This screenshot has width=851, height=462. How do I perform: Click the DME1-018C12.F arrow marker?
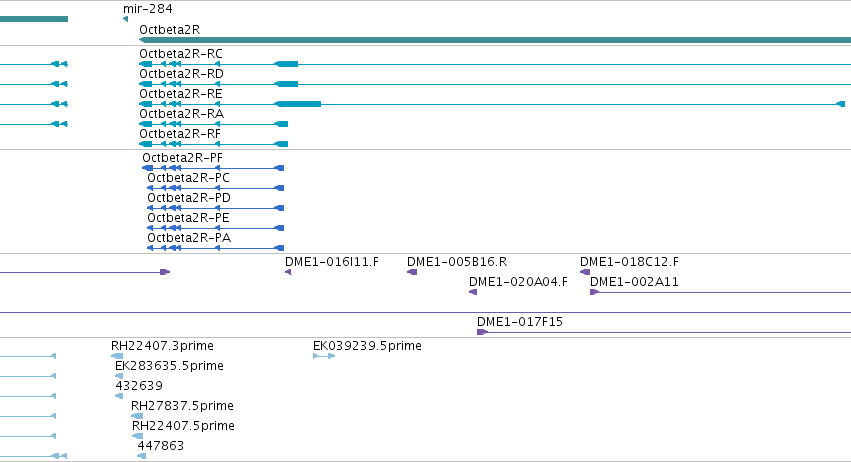pos(585,272)
